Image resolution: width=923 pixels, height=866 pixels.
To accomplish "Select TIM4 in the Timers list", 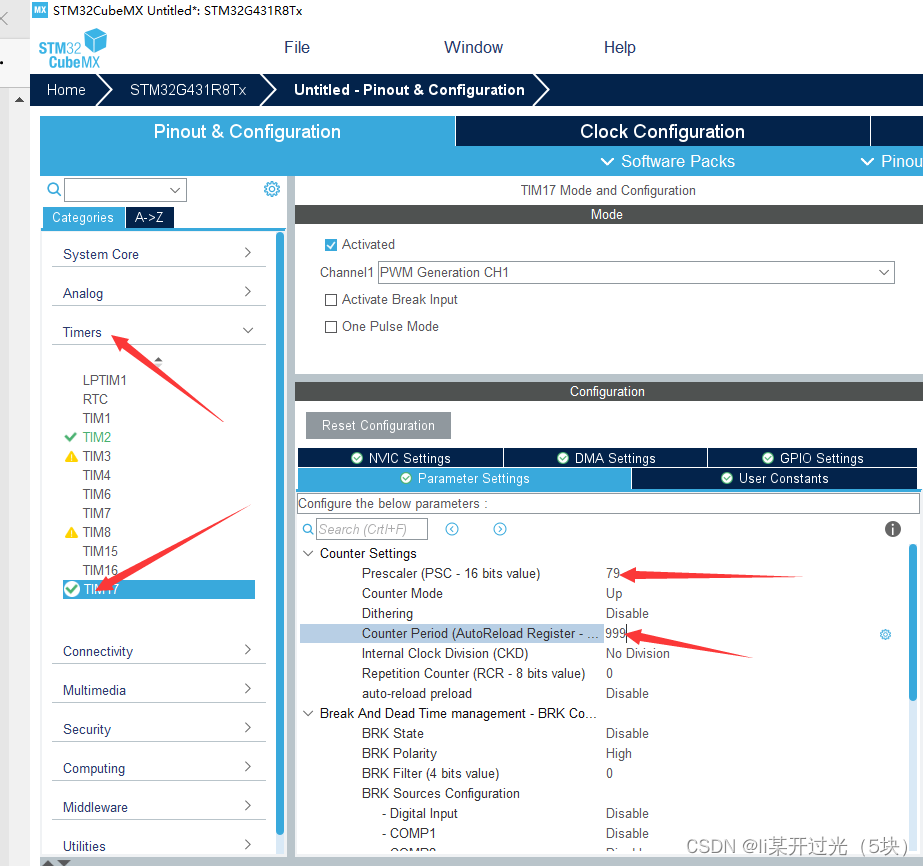I will tap(97, 475).
